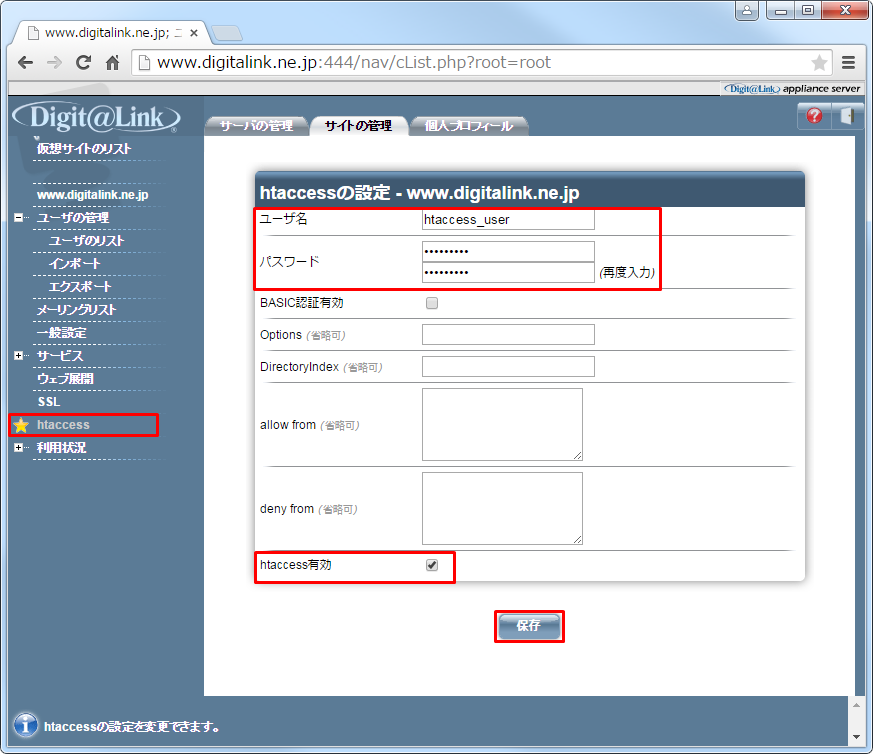Screen dimensions: 873x754
Task: Open SSL settings in sidebar
Action: (x=48, y=402)
